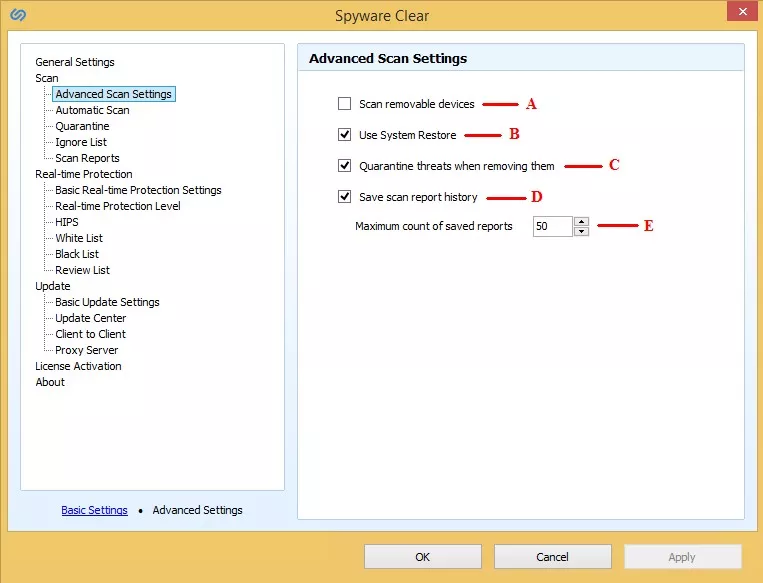This screenshot has width=763, height=583.
Task: Click the Advanced Settings label
Action: [x=198, y=510]
